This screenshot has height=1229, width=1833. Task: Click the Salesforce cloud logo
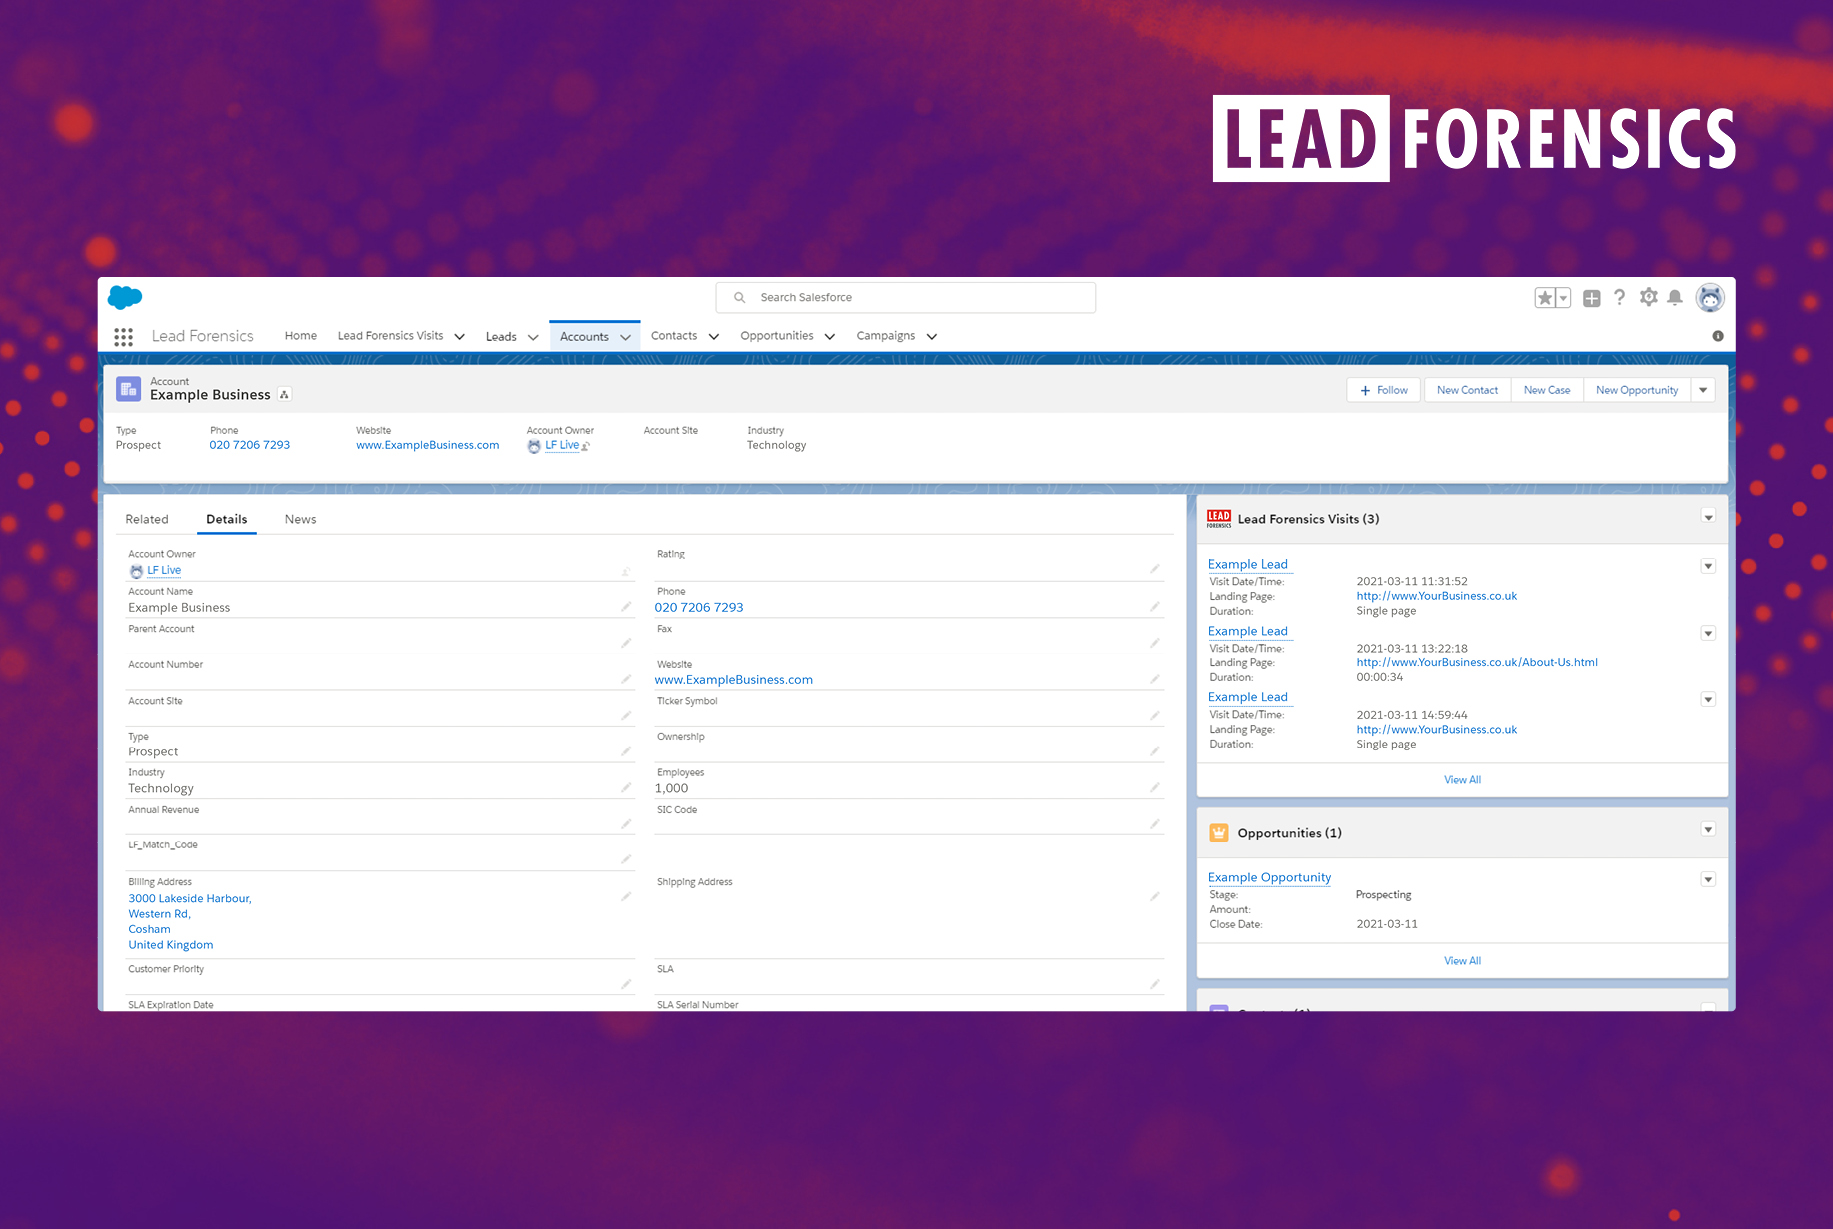pos(124,297)
